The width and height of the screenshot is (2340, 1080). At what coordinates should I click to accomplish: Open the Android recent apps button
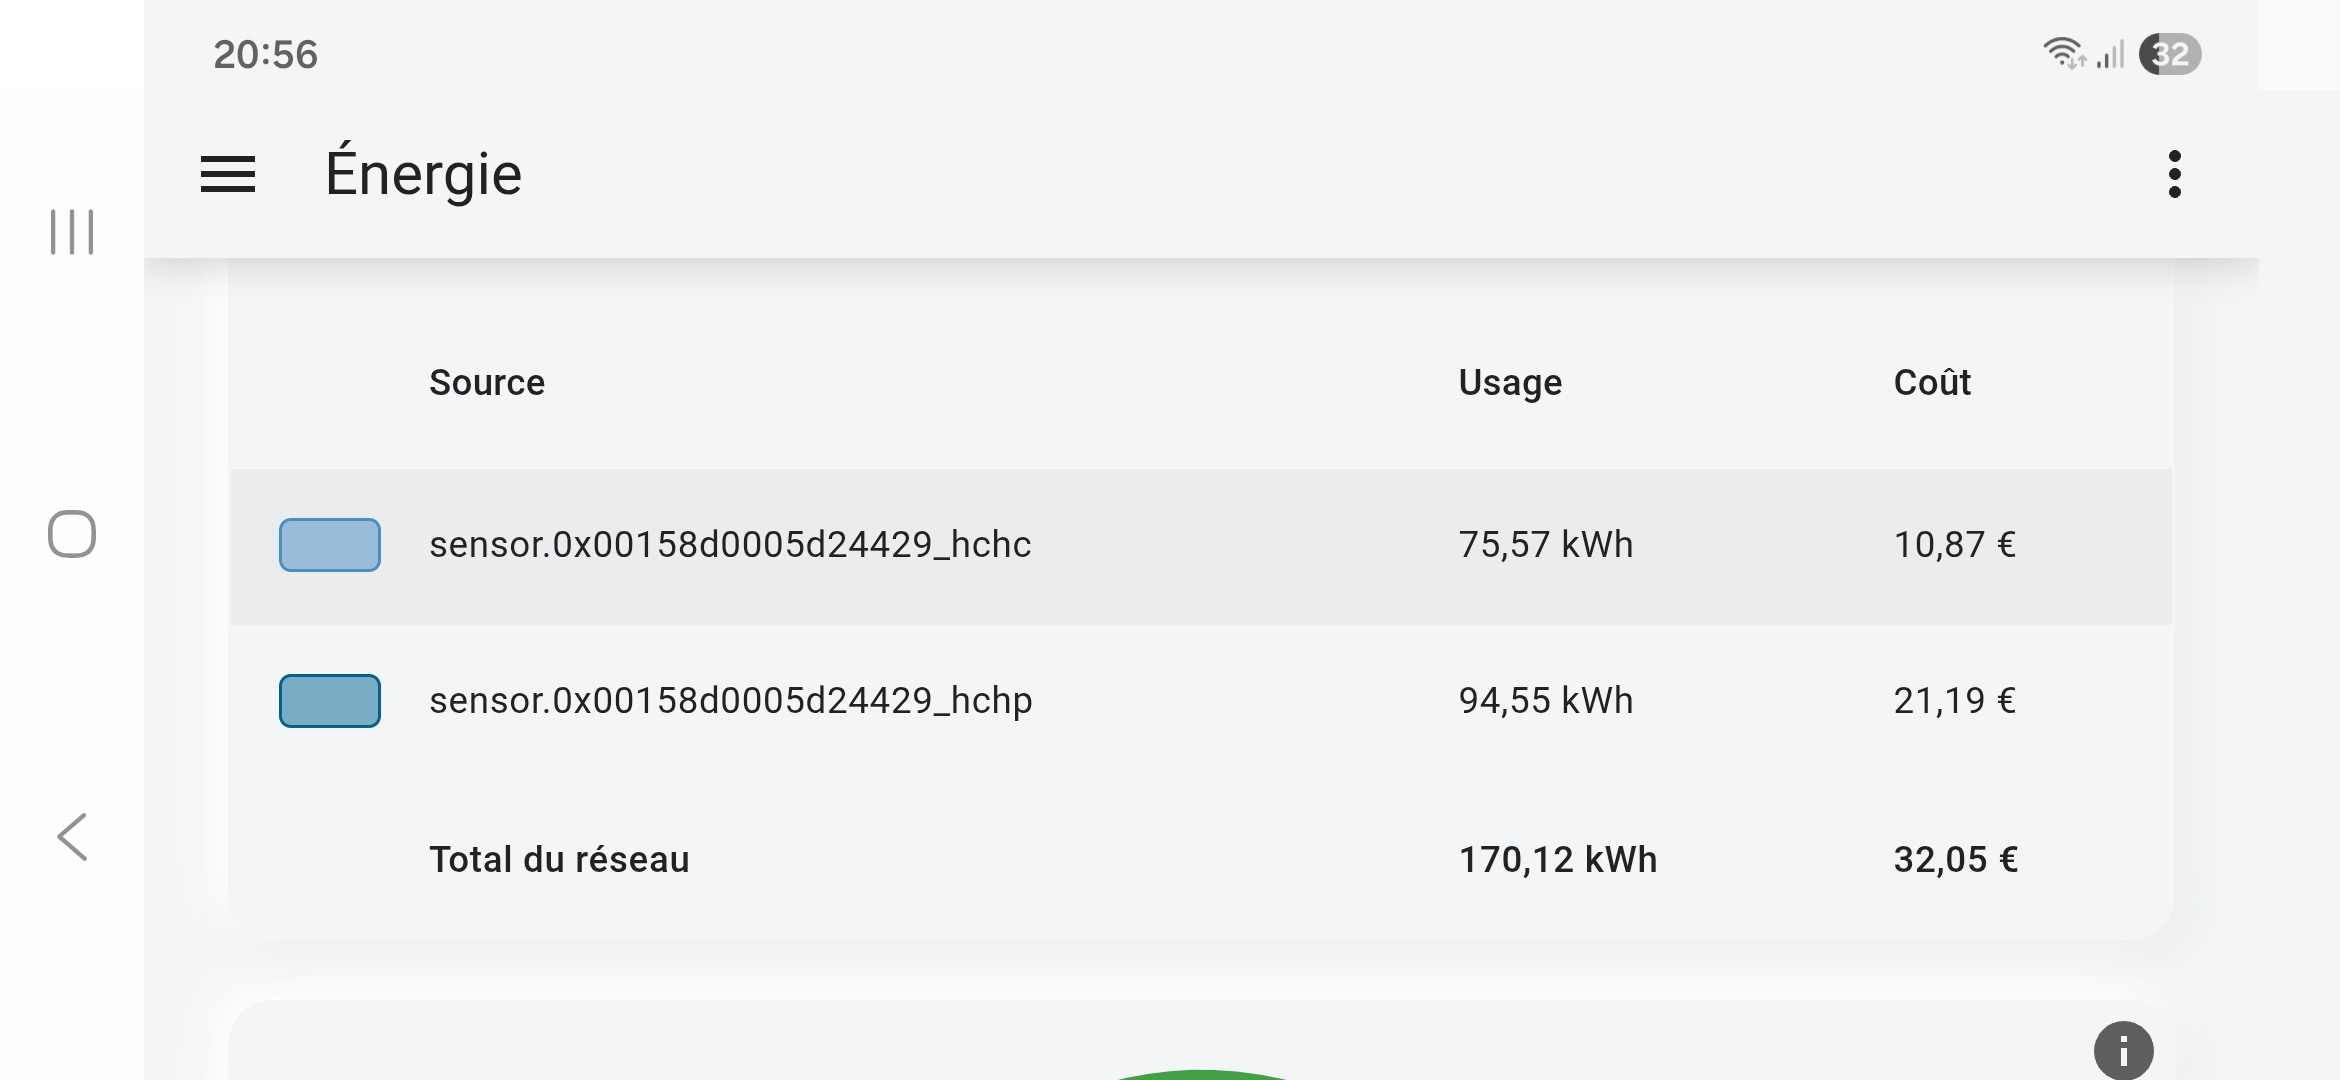point(72,232)
